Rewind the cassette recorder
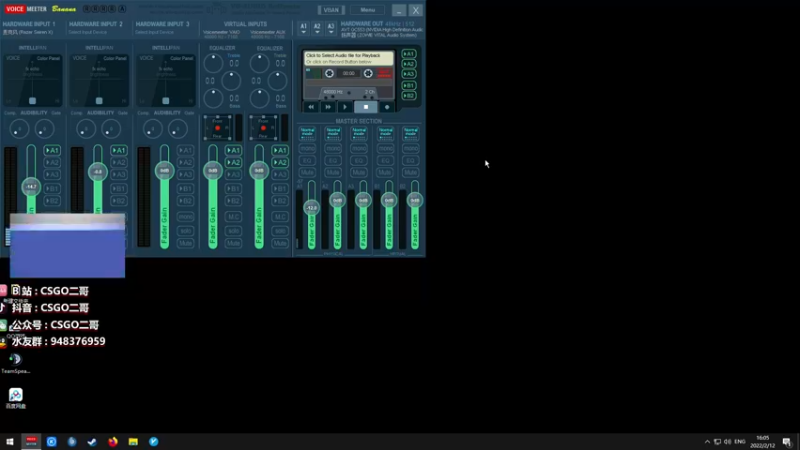The image size is (800, 450). pos(311,107)
